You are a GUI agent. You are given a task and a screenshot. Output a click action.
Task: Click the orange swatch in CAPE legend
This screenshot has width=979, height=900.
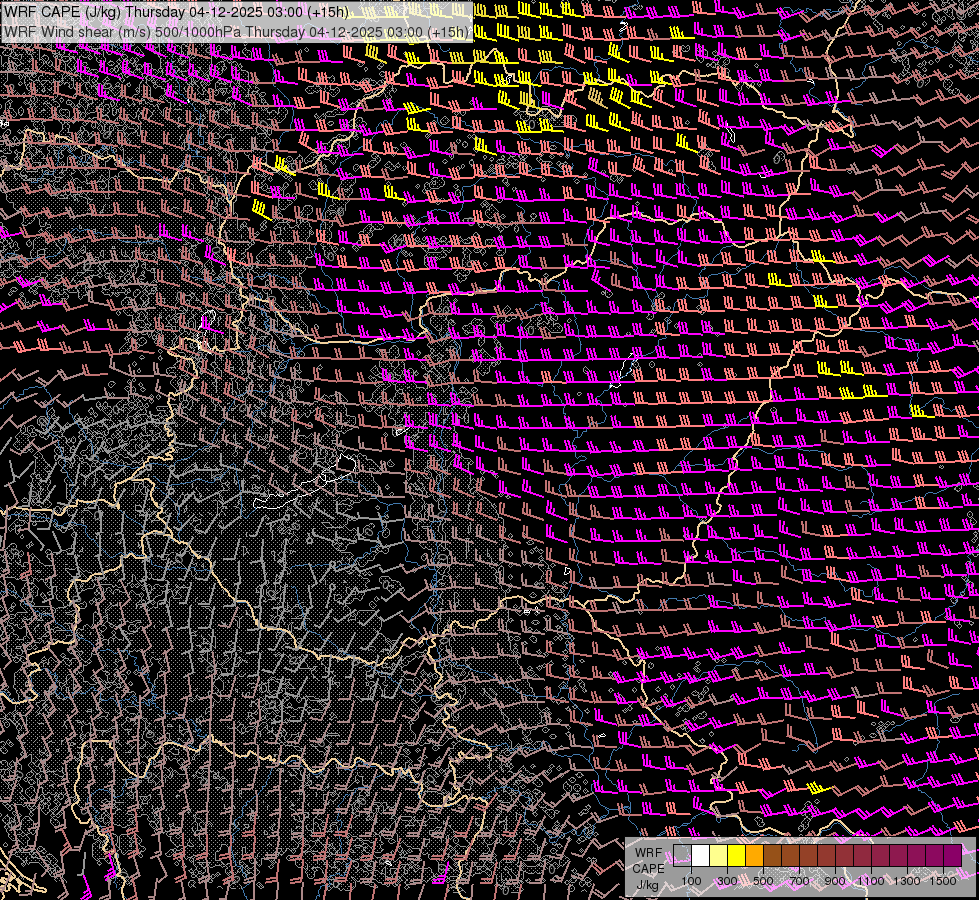(x=754, y=855)
